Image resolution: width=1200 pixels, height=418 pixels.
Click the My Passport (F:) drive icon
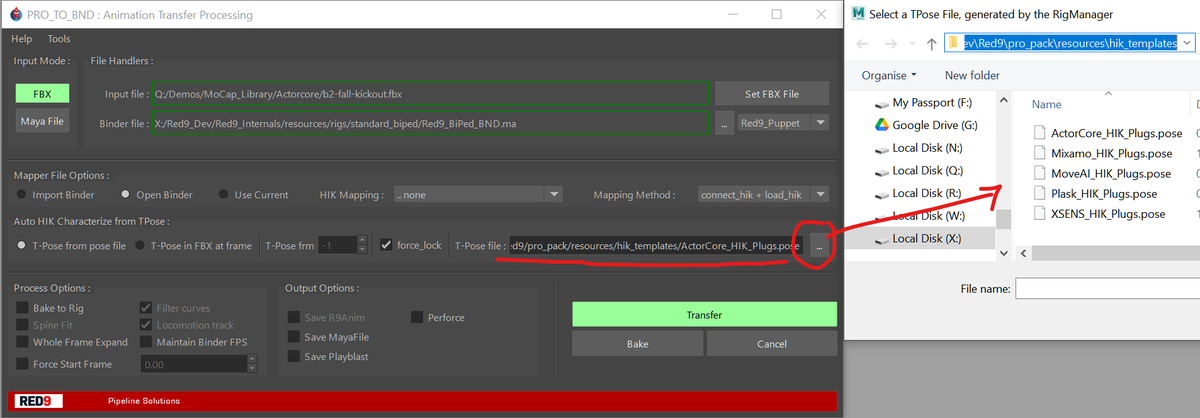tap(880, 103)
